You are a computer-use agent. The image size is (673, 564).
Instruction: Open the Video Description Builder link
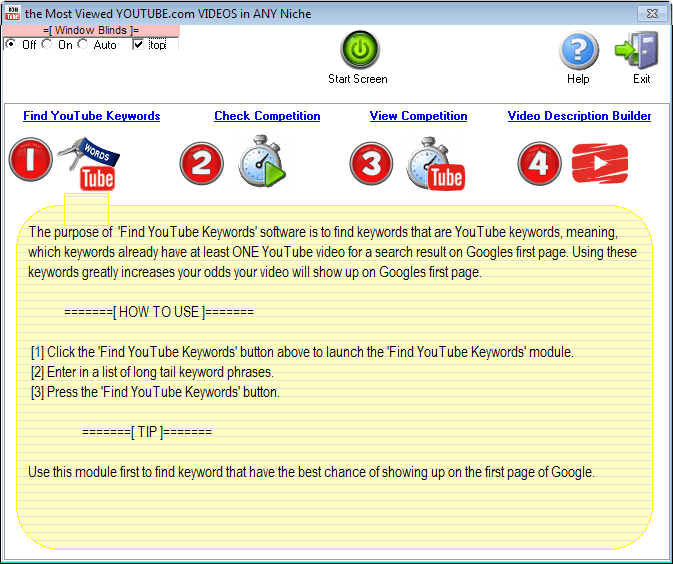point(579,116)
